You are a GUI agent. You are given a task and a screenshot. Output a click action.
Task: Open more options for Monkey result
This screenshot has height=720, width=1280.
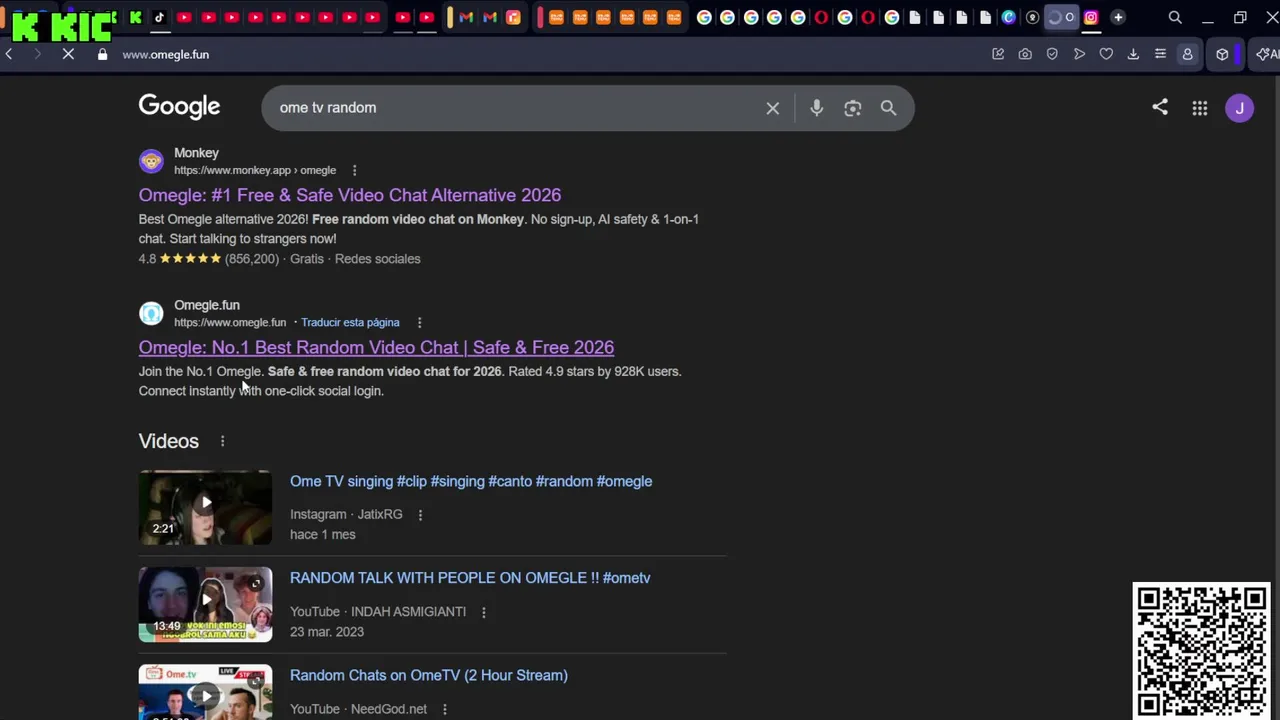click(354, 170)
